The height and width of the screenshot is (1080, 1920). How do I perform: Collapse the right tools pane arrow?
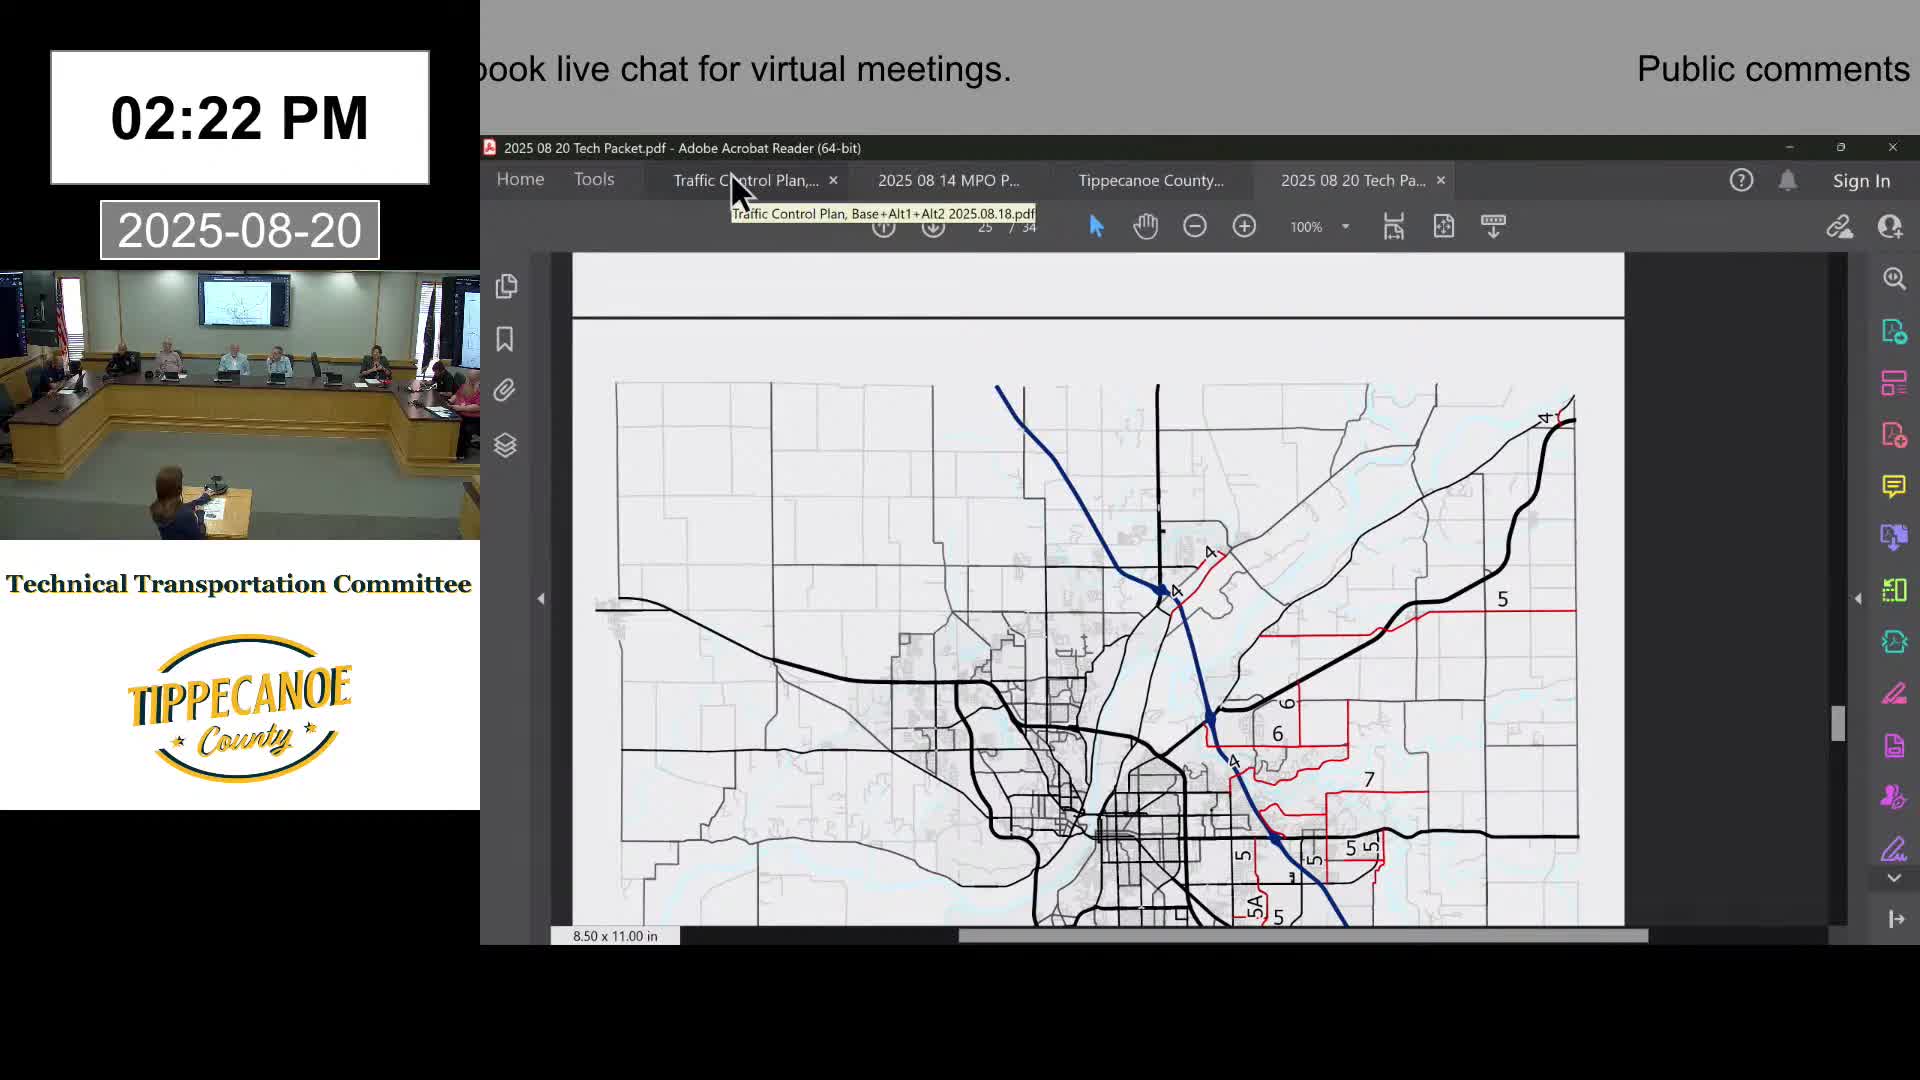(1858, 599)
